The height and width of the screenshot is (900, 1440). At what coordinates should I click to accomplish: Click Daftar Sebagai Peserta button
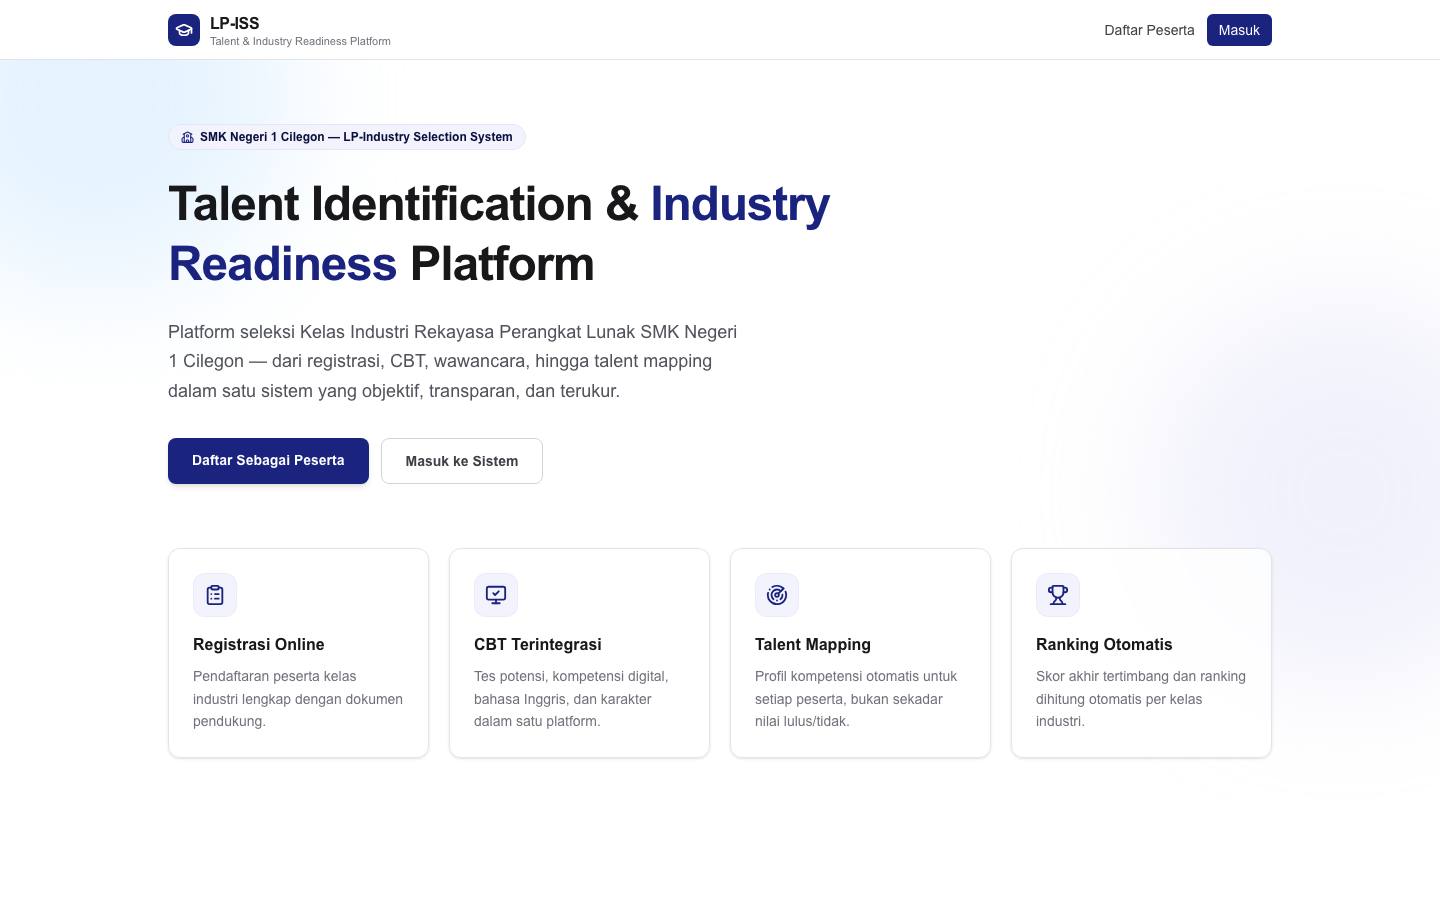pyautogui.click(x=268, y=461)
